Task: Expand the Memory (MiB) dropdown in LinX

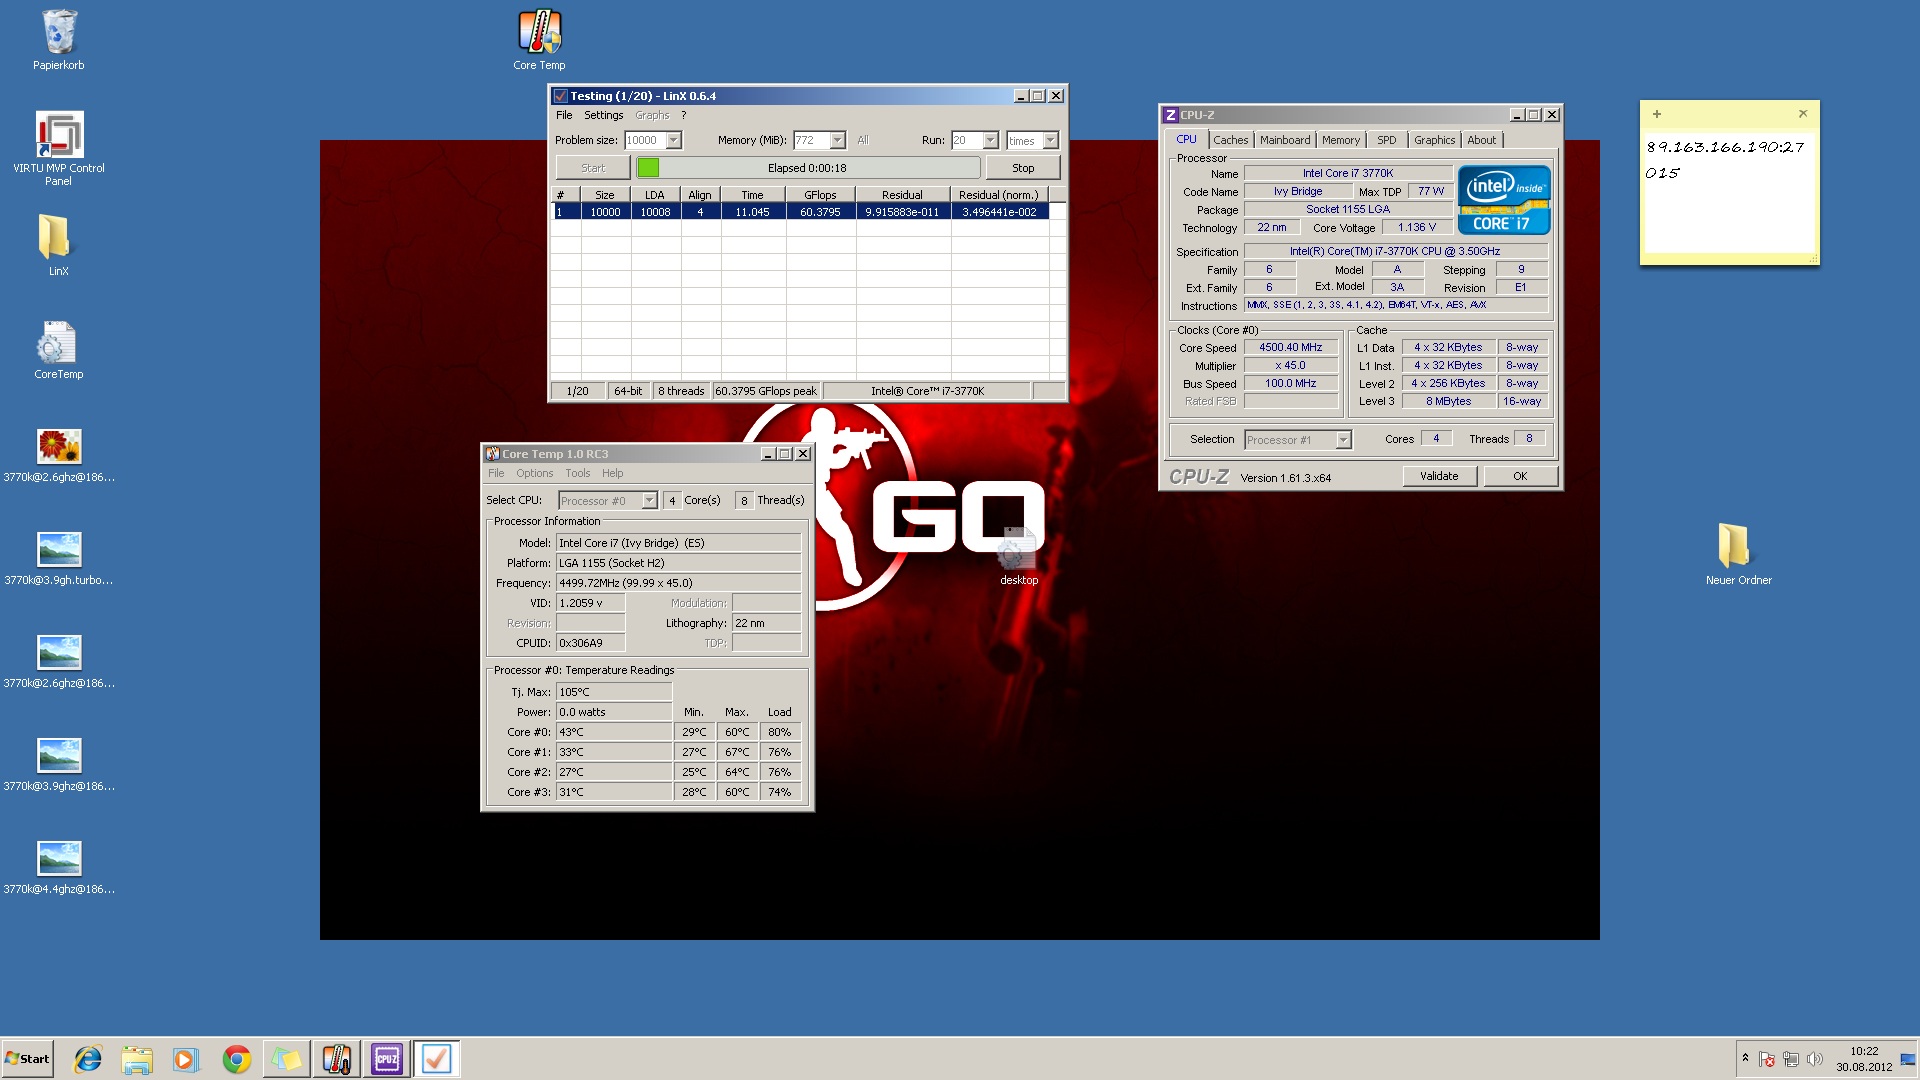Action: click(x=837, y=141)
